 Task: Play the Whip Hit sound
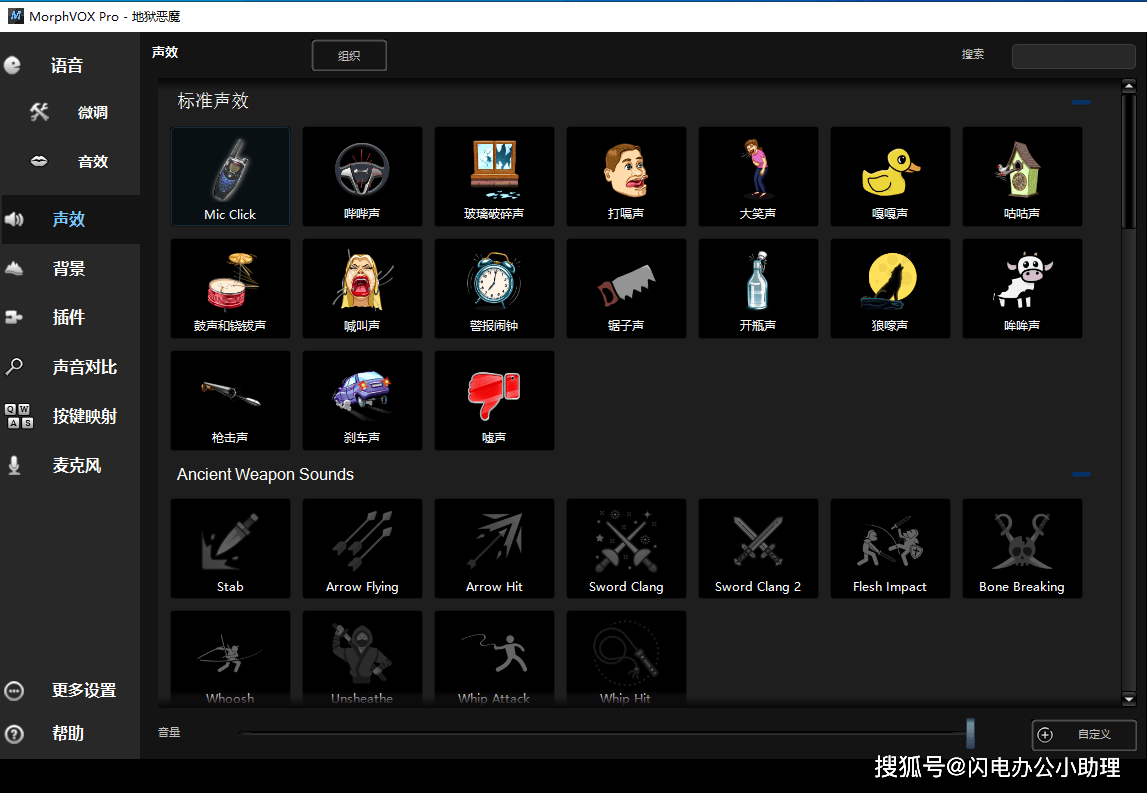pyautogui.click(x=626, y=658)
